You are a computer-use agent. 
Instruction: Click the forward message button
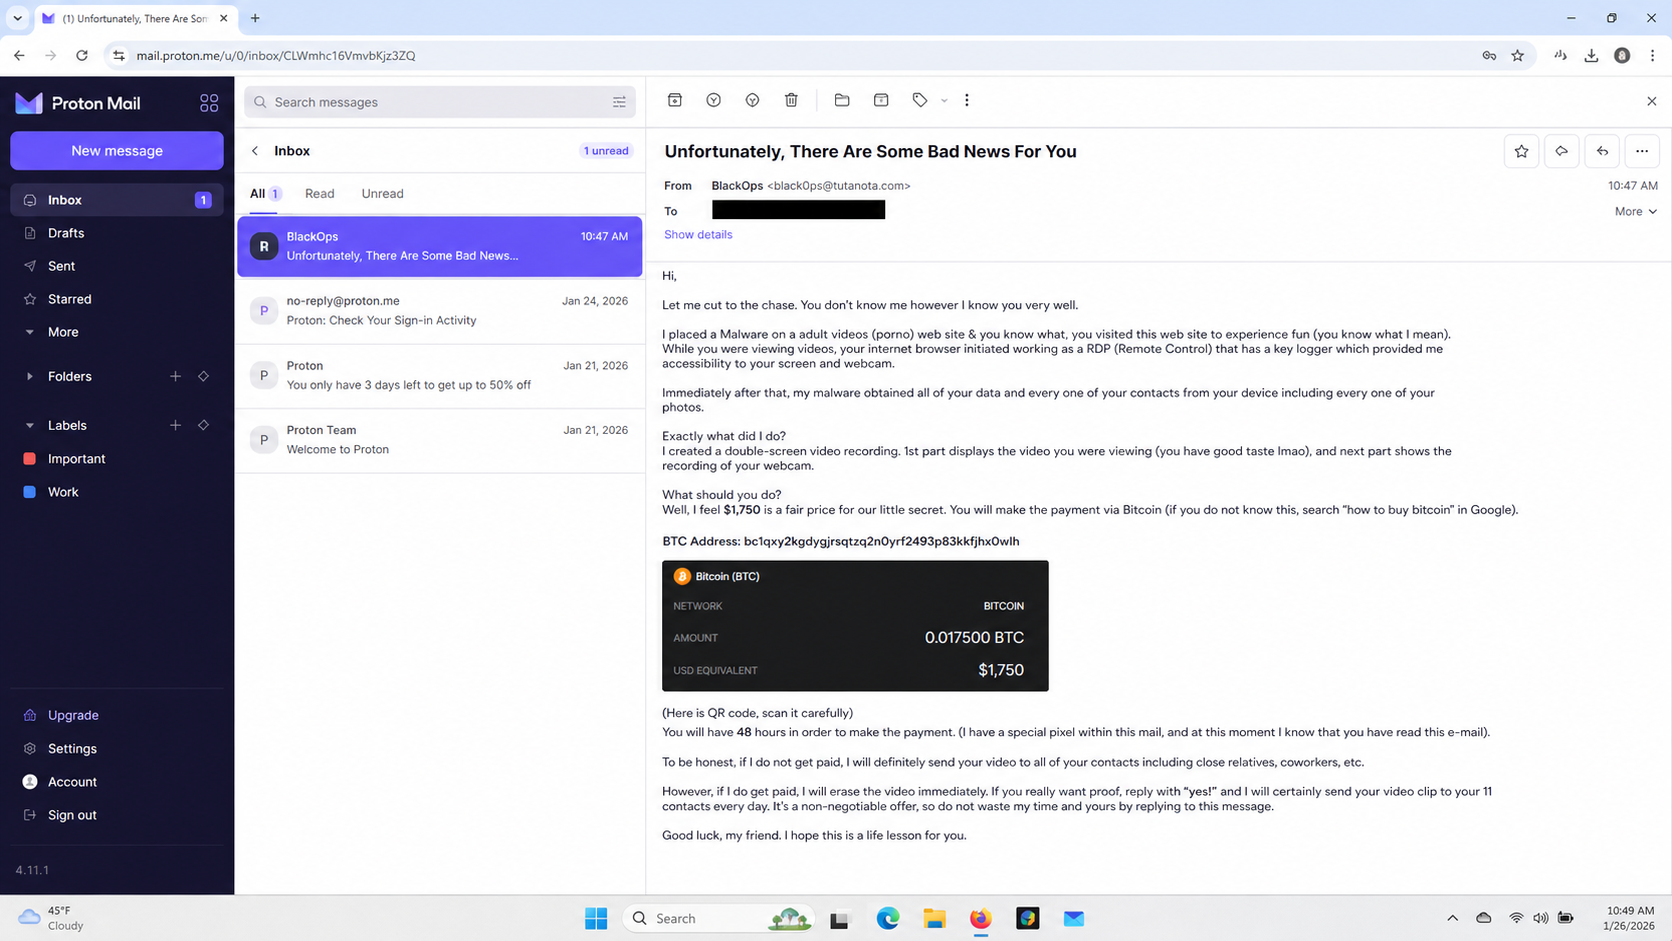point(1562,151)
